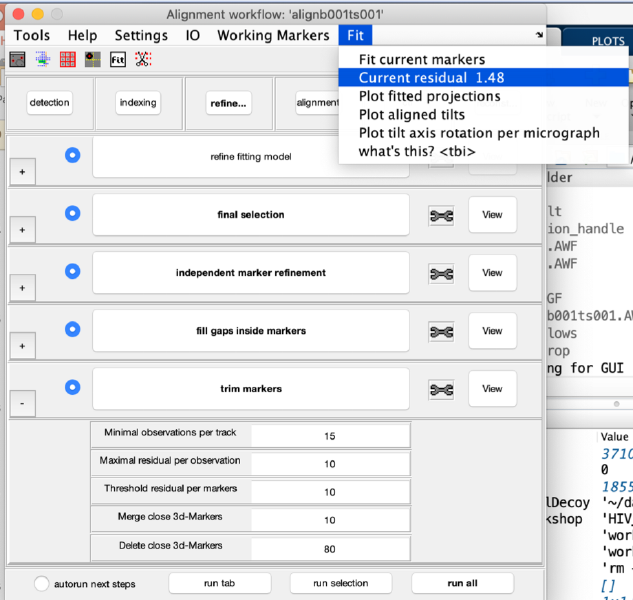Choose Plot tilt axis rotation per micrograph
Screen dimensions: 633x600
(483, 133)
